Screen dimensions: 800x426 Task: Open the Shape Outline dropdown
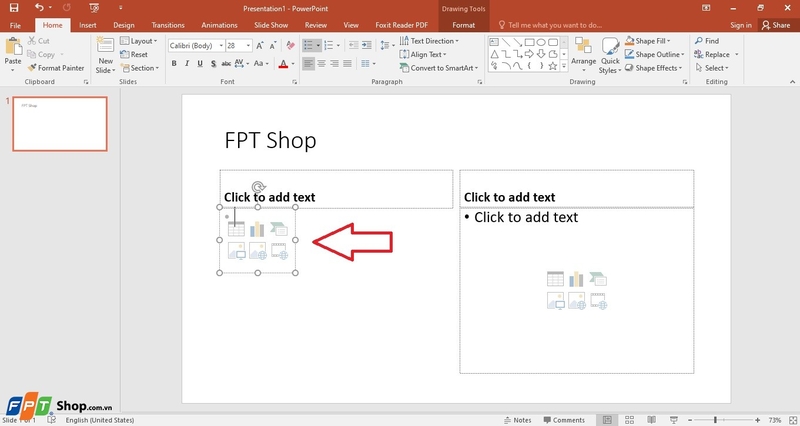pyautogui.click(x=655, y=54)
